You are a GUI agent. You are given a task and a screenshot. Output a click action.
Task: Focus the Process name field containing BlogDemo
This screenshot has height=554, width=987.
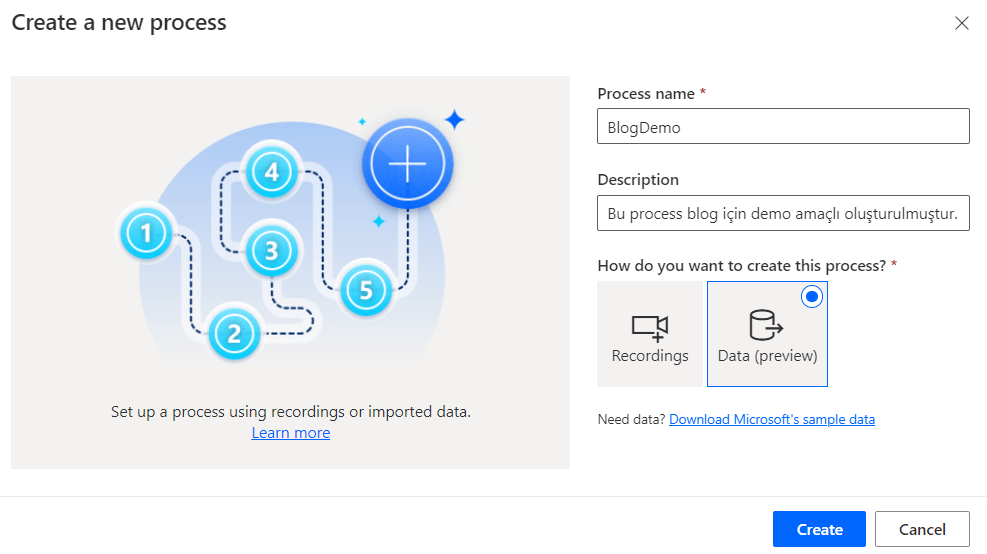pos(783,127)
